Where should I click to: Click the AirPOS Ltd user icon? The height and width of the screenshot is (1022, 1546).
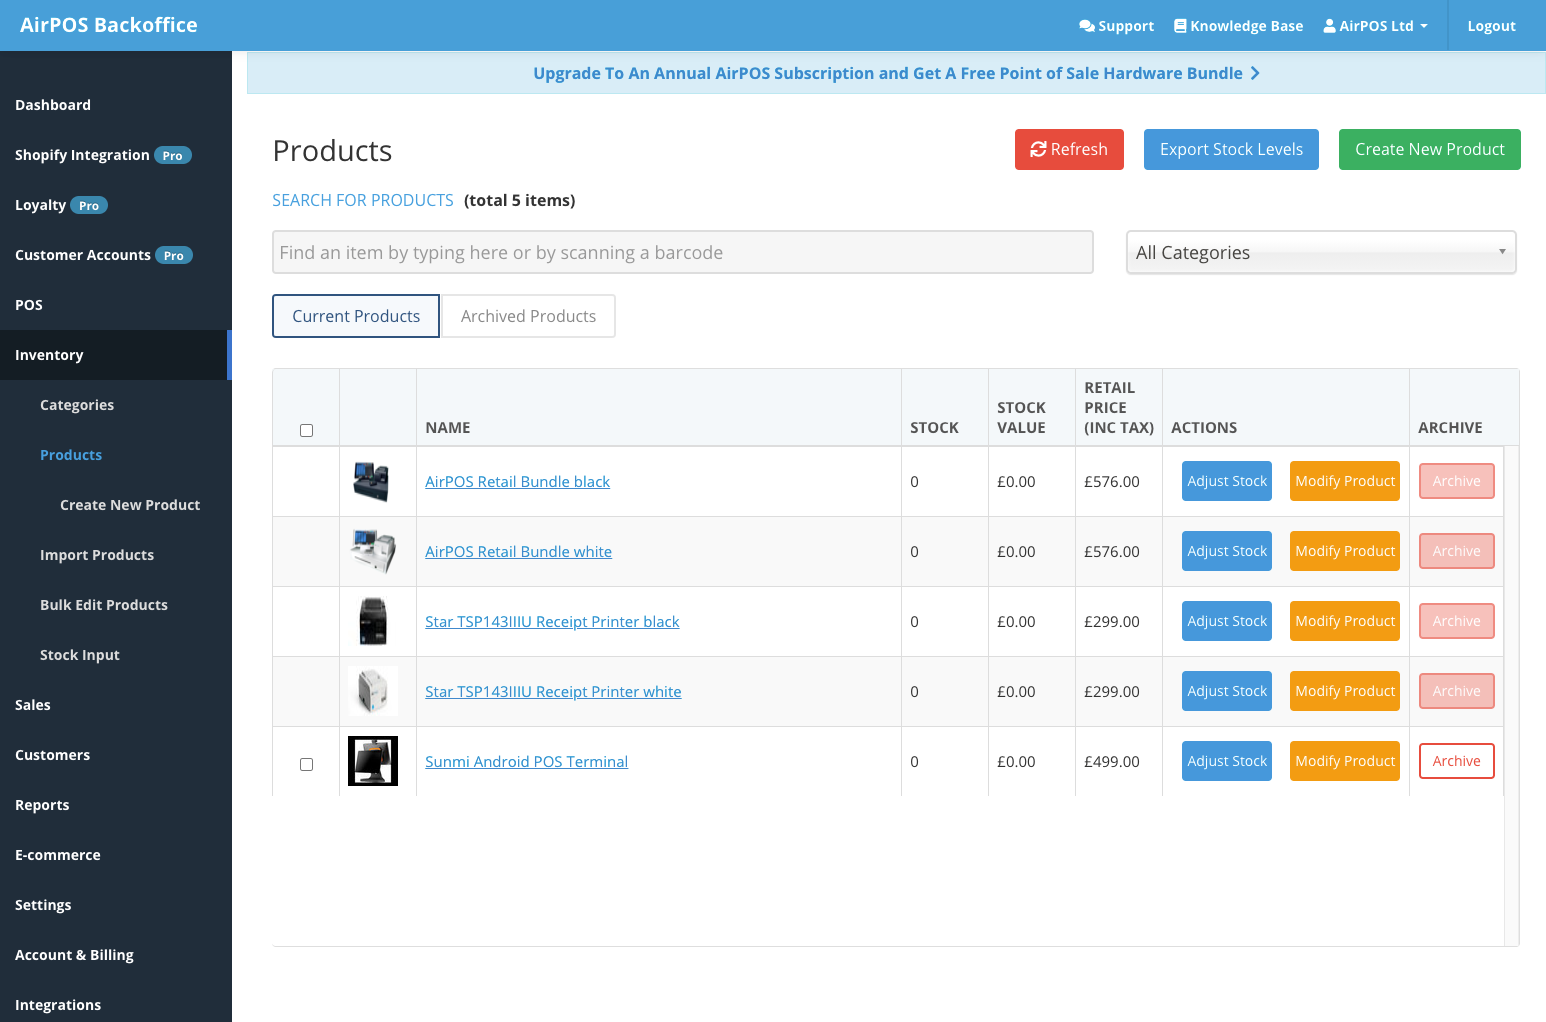pyautogui.click(x=1330, y=26)
